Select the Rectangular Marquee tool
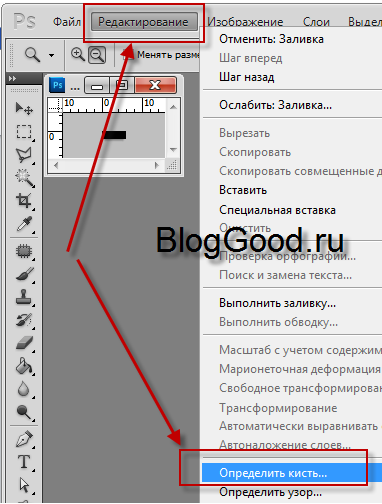This screenshot has width=382, height=504. pyautogui.click(x=24, y=132)
